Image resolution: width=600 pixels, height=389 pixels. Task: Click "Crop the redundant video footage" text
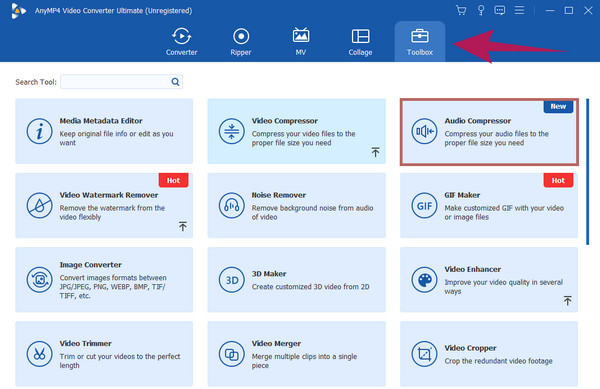tap(498, 361)
